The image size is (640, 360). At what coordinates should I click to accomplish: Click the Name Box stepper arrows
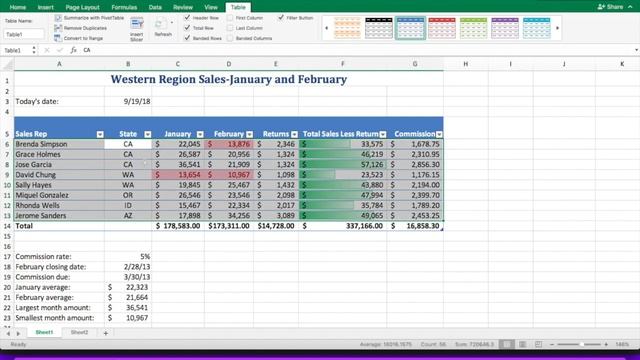click(x=34, y=50)
